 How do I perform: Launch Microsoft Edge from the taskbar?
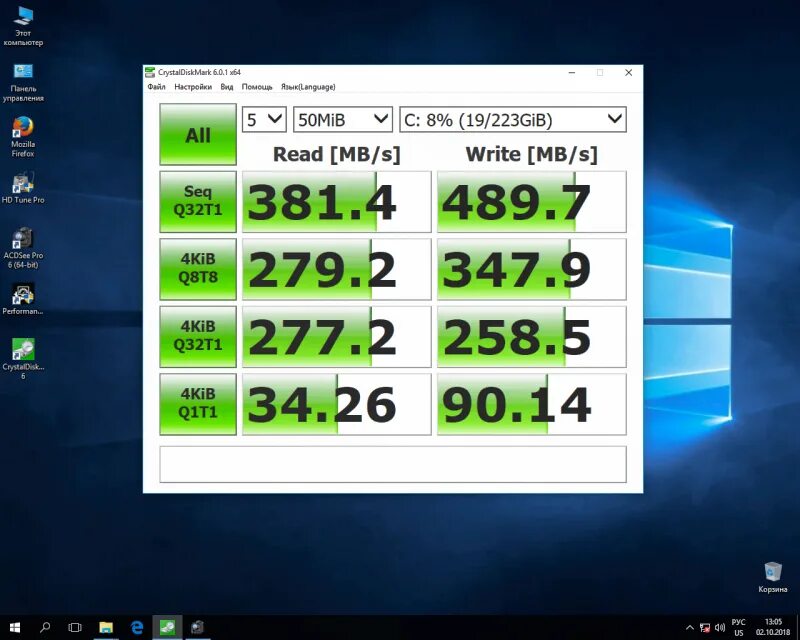pos(137,627)
